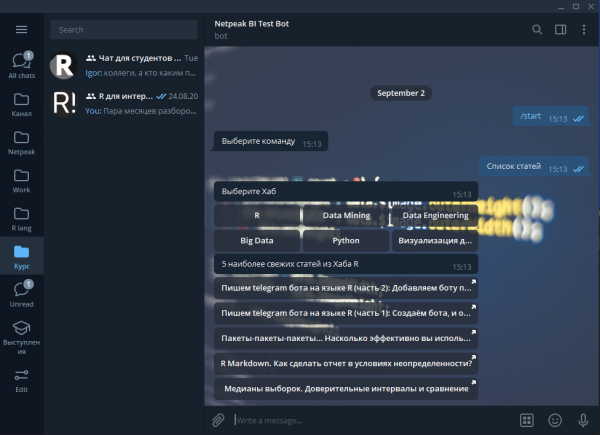Search messages in this chat
The image size is (600, 435).
537,30
